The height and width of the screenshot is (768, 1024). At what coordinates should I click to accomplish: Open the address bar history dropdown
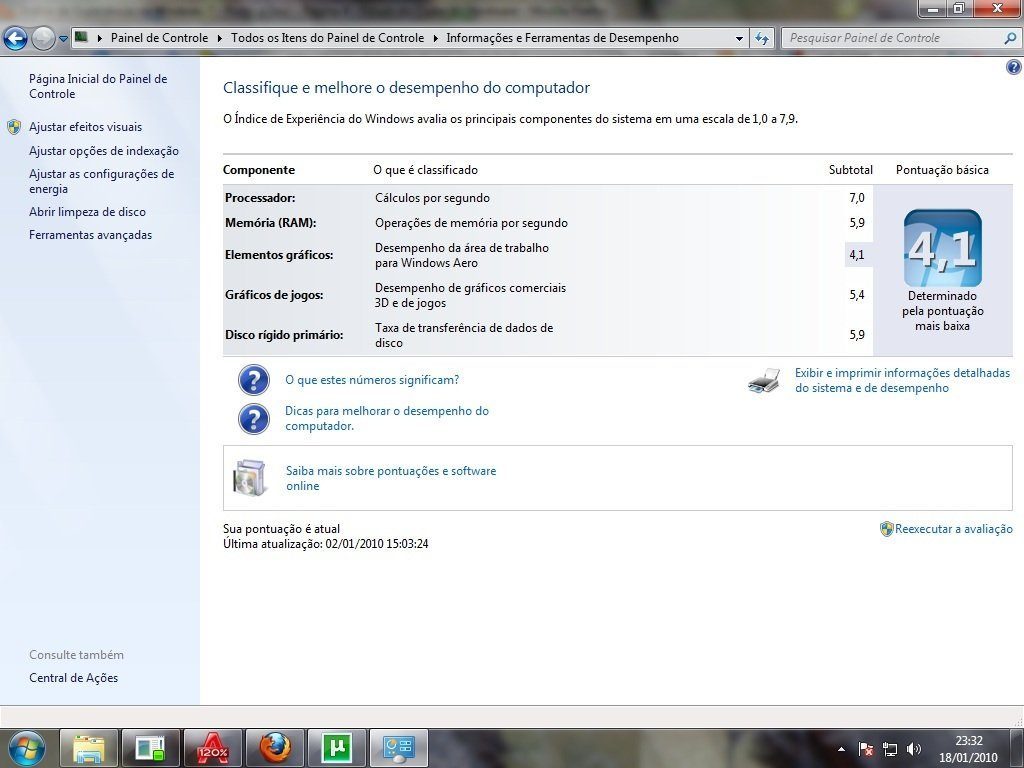point(739,39)
